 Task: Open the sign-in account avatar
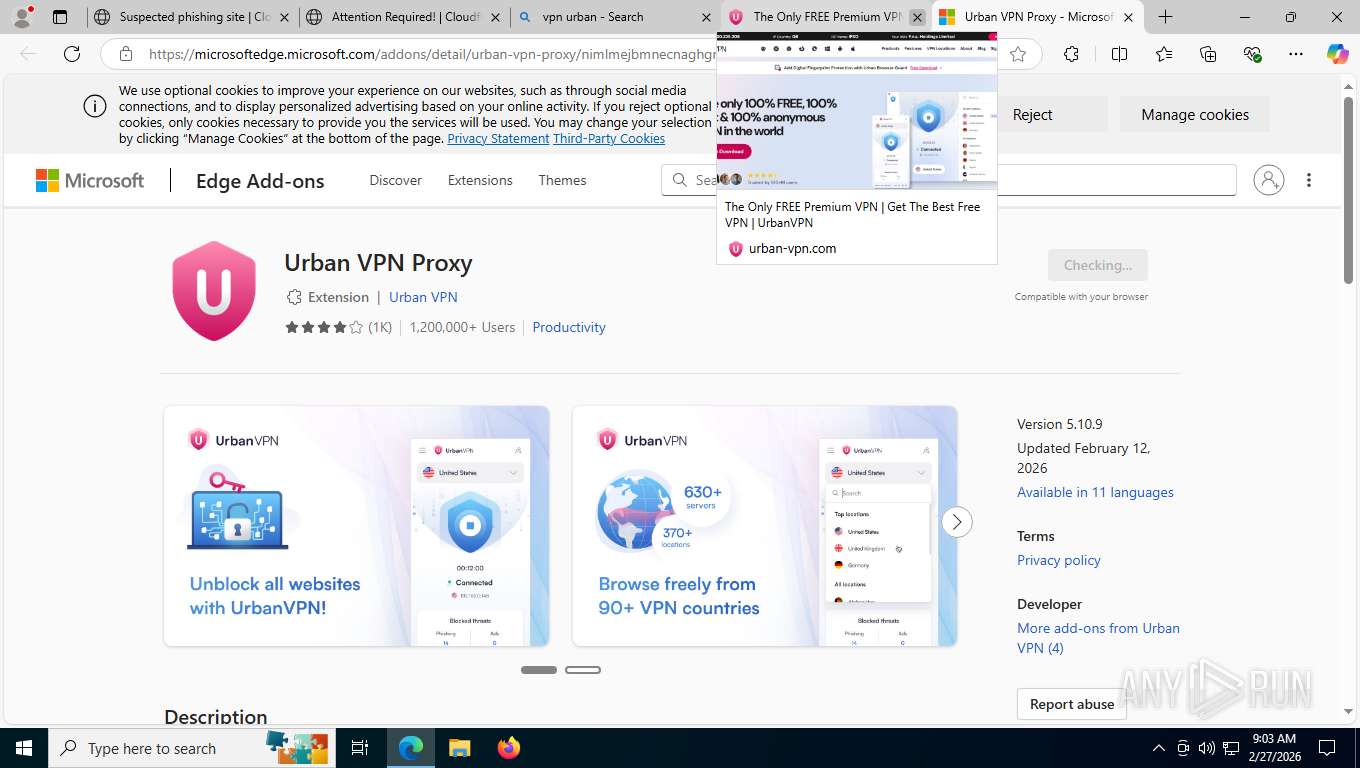click(x=1268, y=180)
